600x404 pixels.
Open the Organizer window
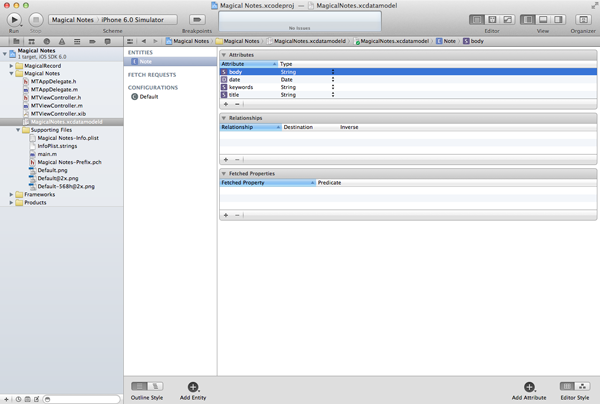(x=583, y=20)
